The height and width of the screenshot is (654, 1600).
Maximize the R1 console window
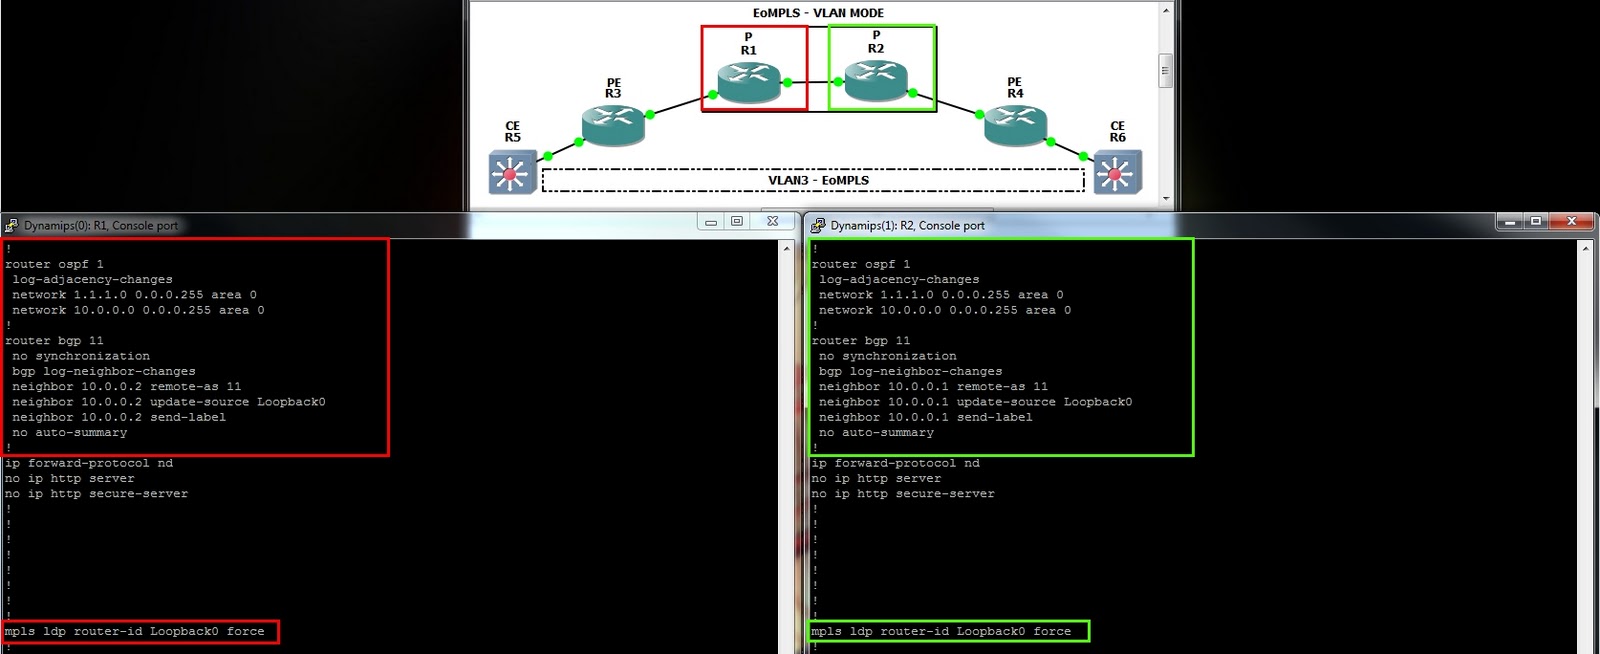737,222
